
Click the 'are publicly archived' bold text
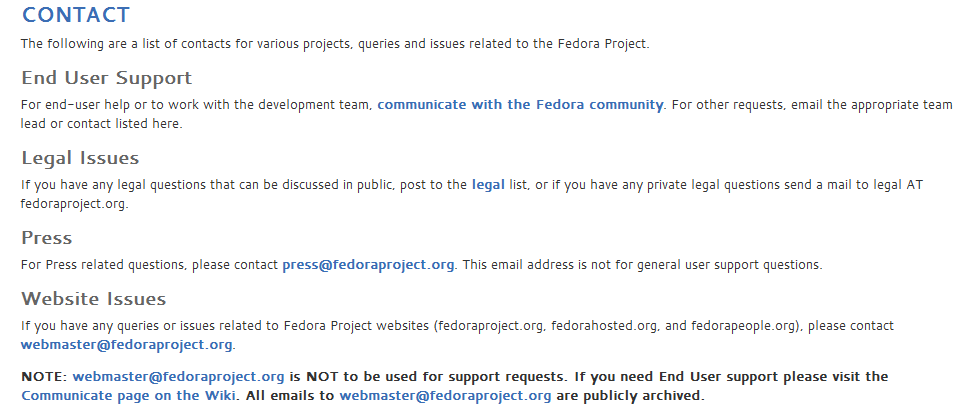click(630, 396)
